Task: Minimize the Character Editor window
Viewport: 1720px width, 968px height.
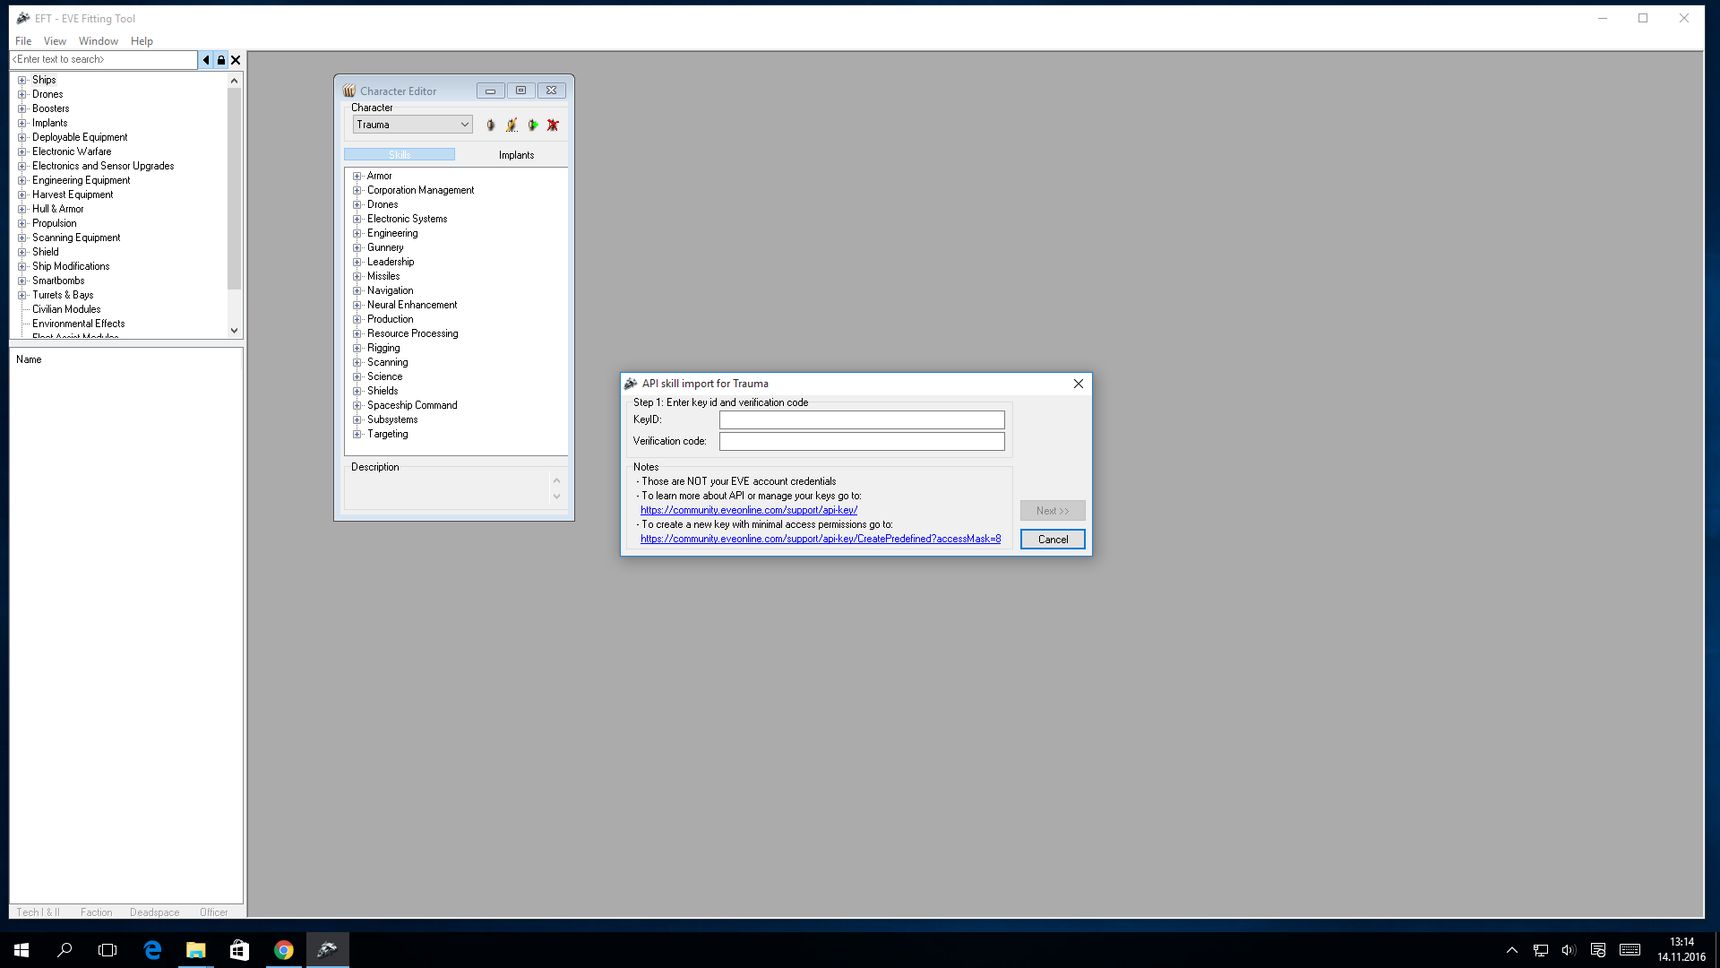Action: coord(490,91)
